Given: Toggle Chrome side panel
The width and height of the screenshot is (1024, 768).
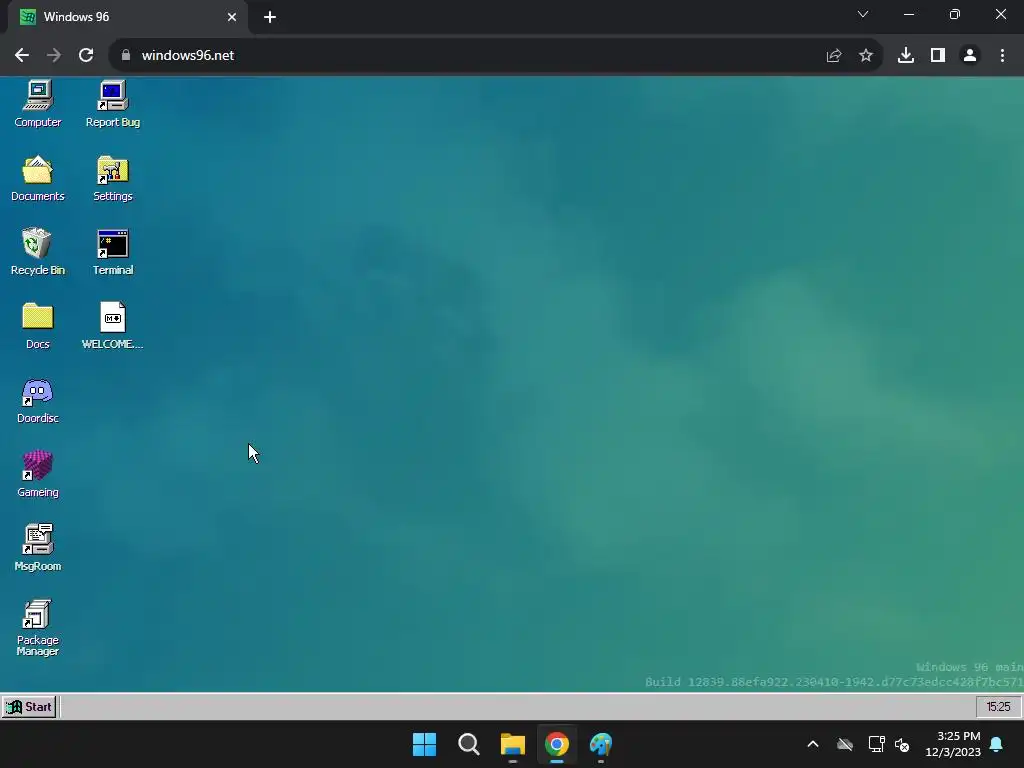Looking at the screenshot, I should pyautogui.click(x=938, y=56).
